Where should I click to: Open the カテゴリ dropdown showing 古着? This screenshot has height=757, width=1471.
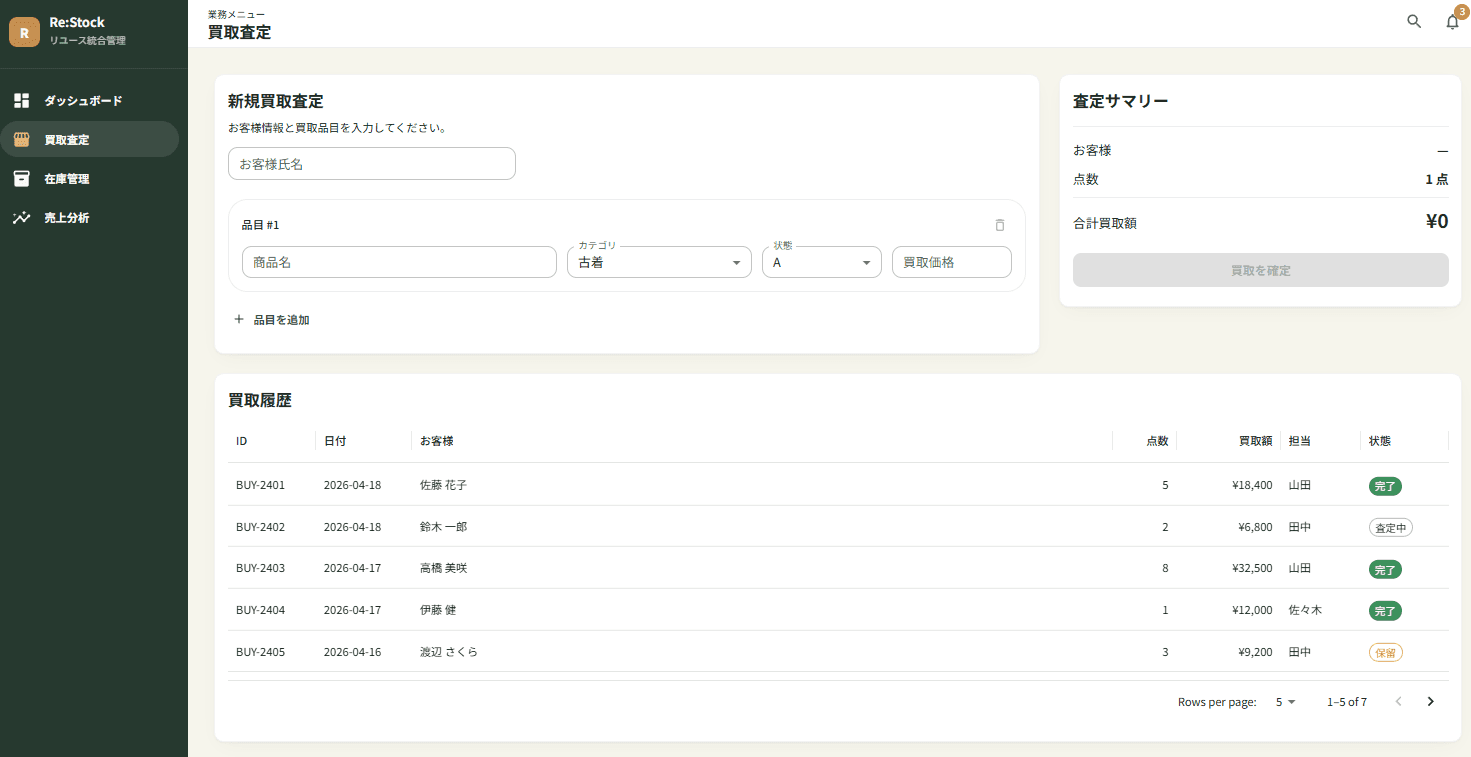pos(659,262)
